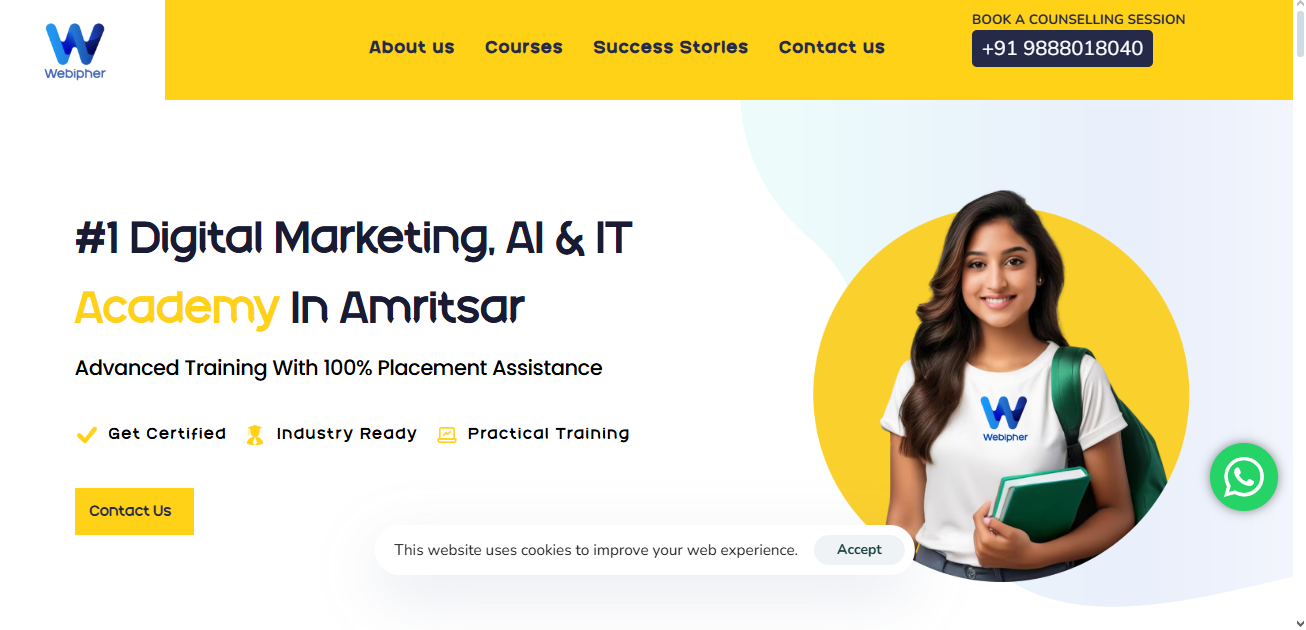Call the +91 9888018040 phone button
1306x630 pixels.
[1062, 48]
